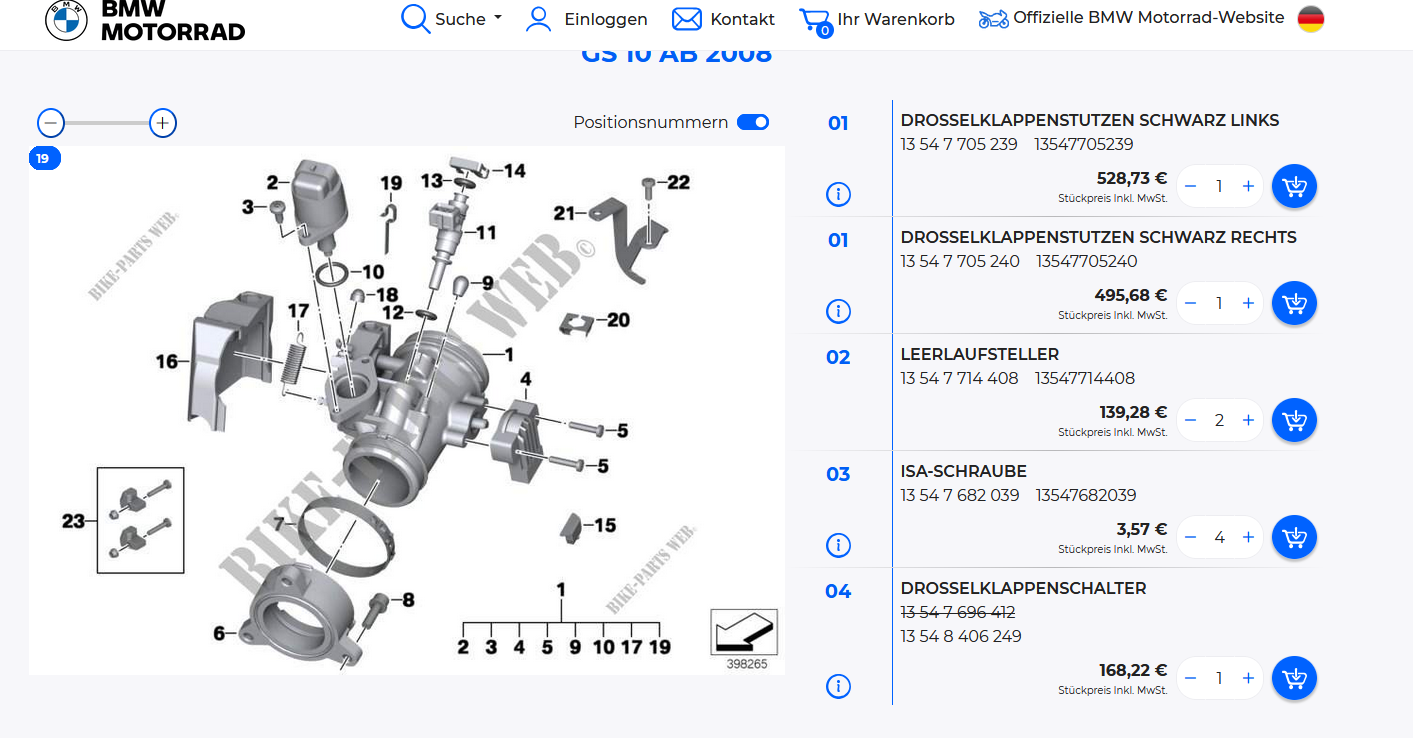Image resolution: width=1413 pixels, height=738 pixels.
Task: Click the motorcycle icon in header
Action: click(x=993, y=18)
